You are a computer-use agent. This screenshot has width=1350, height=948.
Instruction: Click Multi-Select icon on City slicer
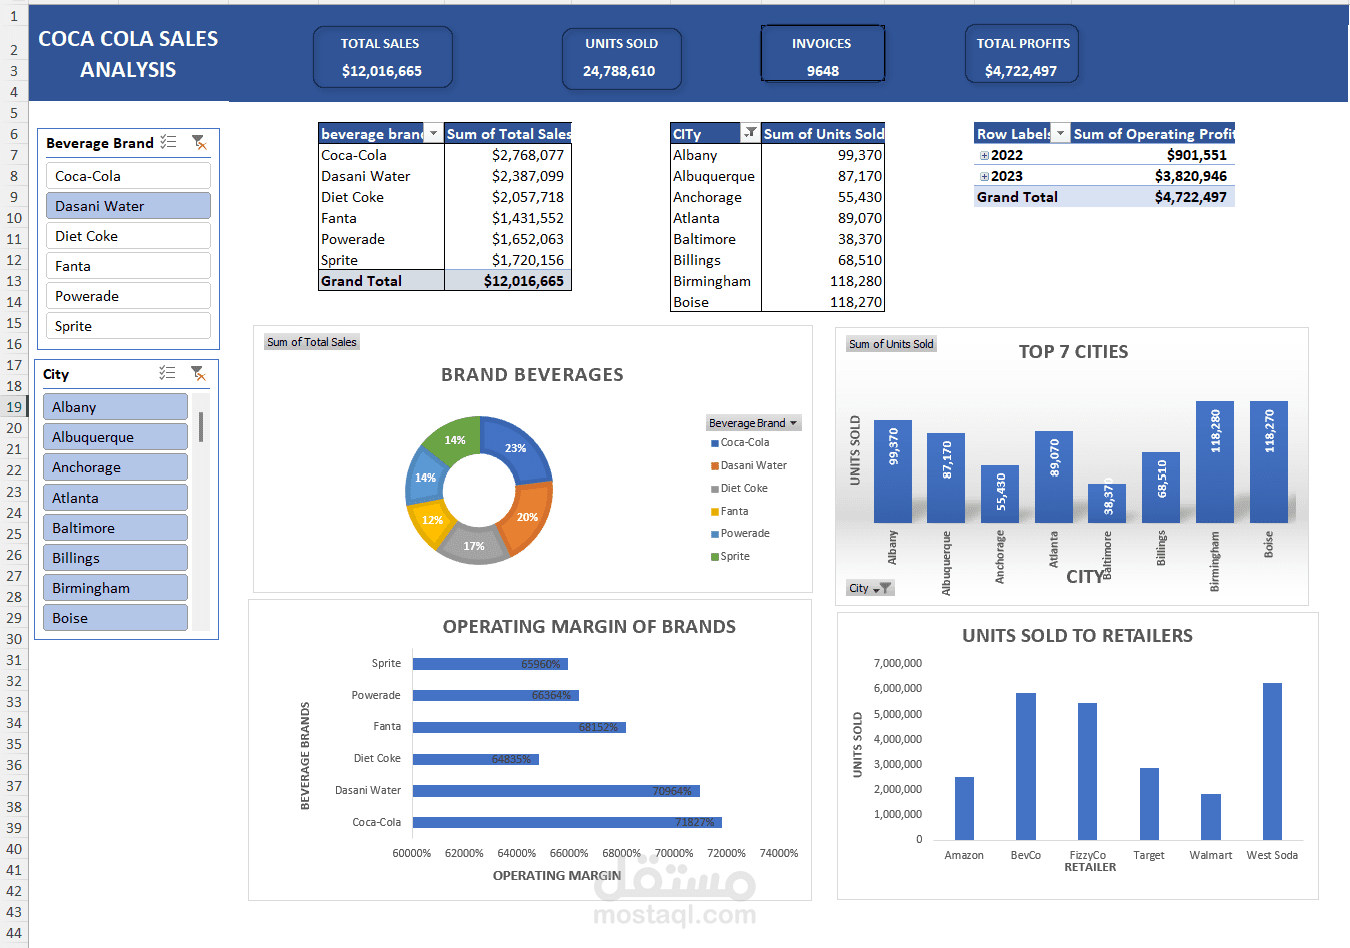tap(169, 373)
